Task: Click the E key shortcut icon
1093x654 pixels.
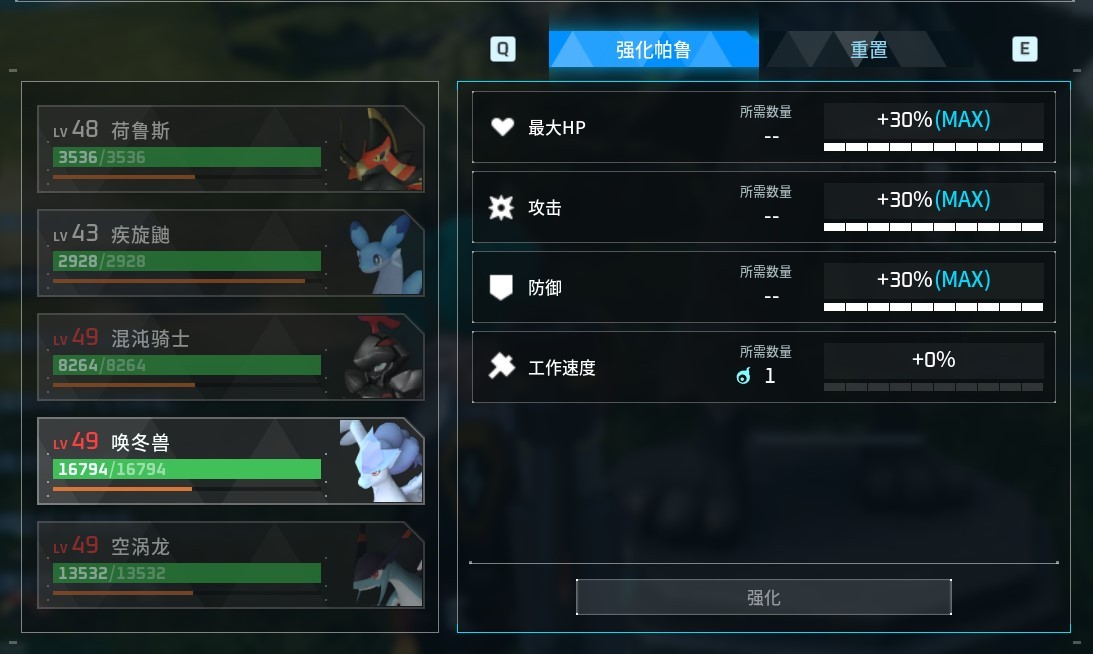Action: (1025, 49)
